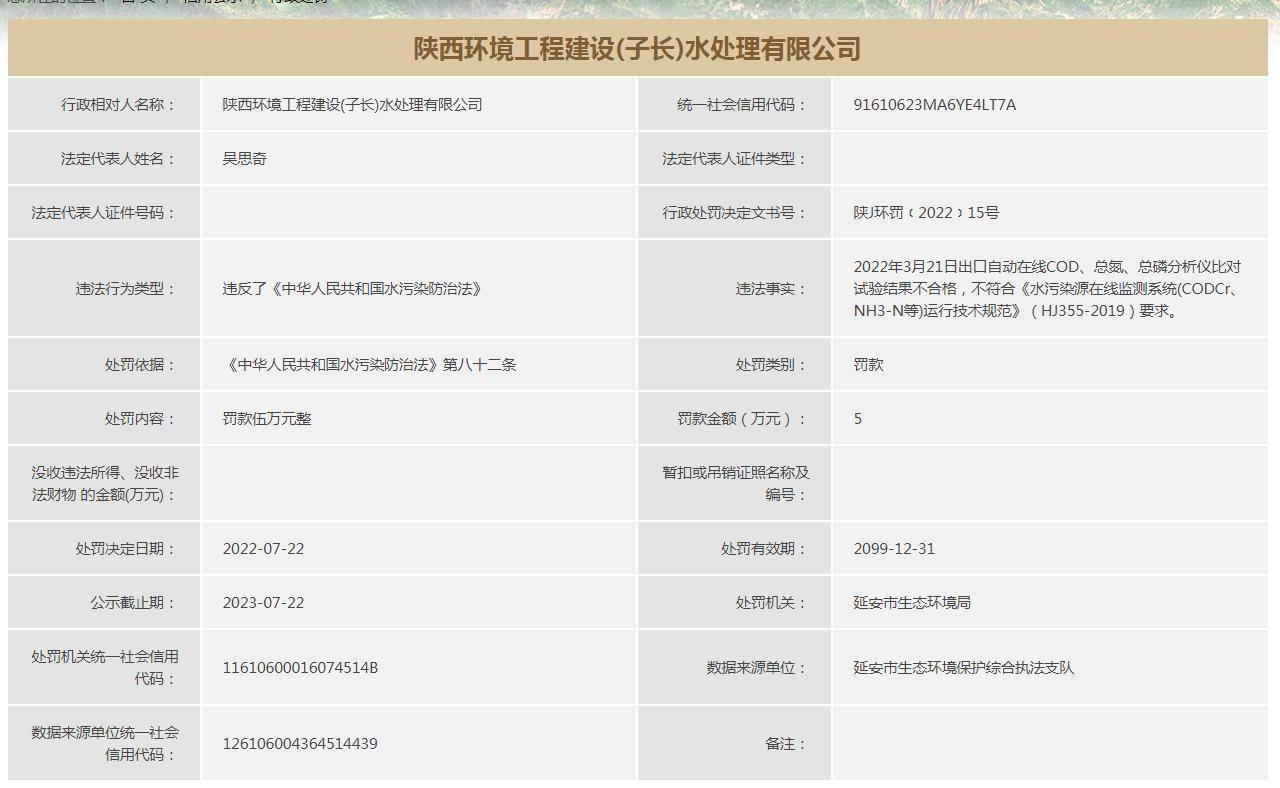Select the 处罚内容 label
This screenshot has width=1280, height=788.
[141, 418]
